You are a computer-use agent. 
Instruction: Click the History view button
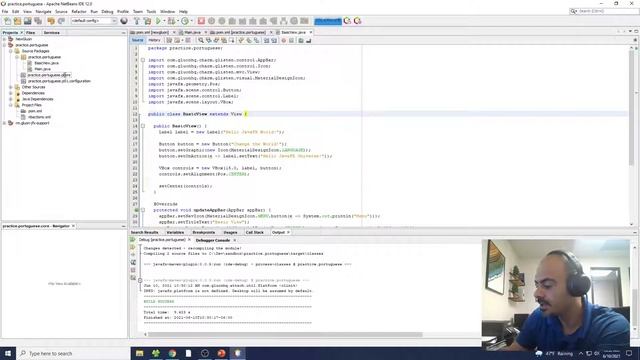(x=154, y=40)
